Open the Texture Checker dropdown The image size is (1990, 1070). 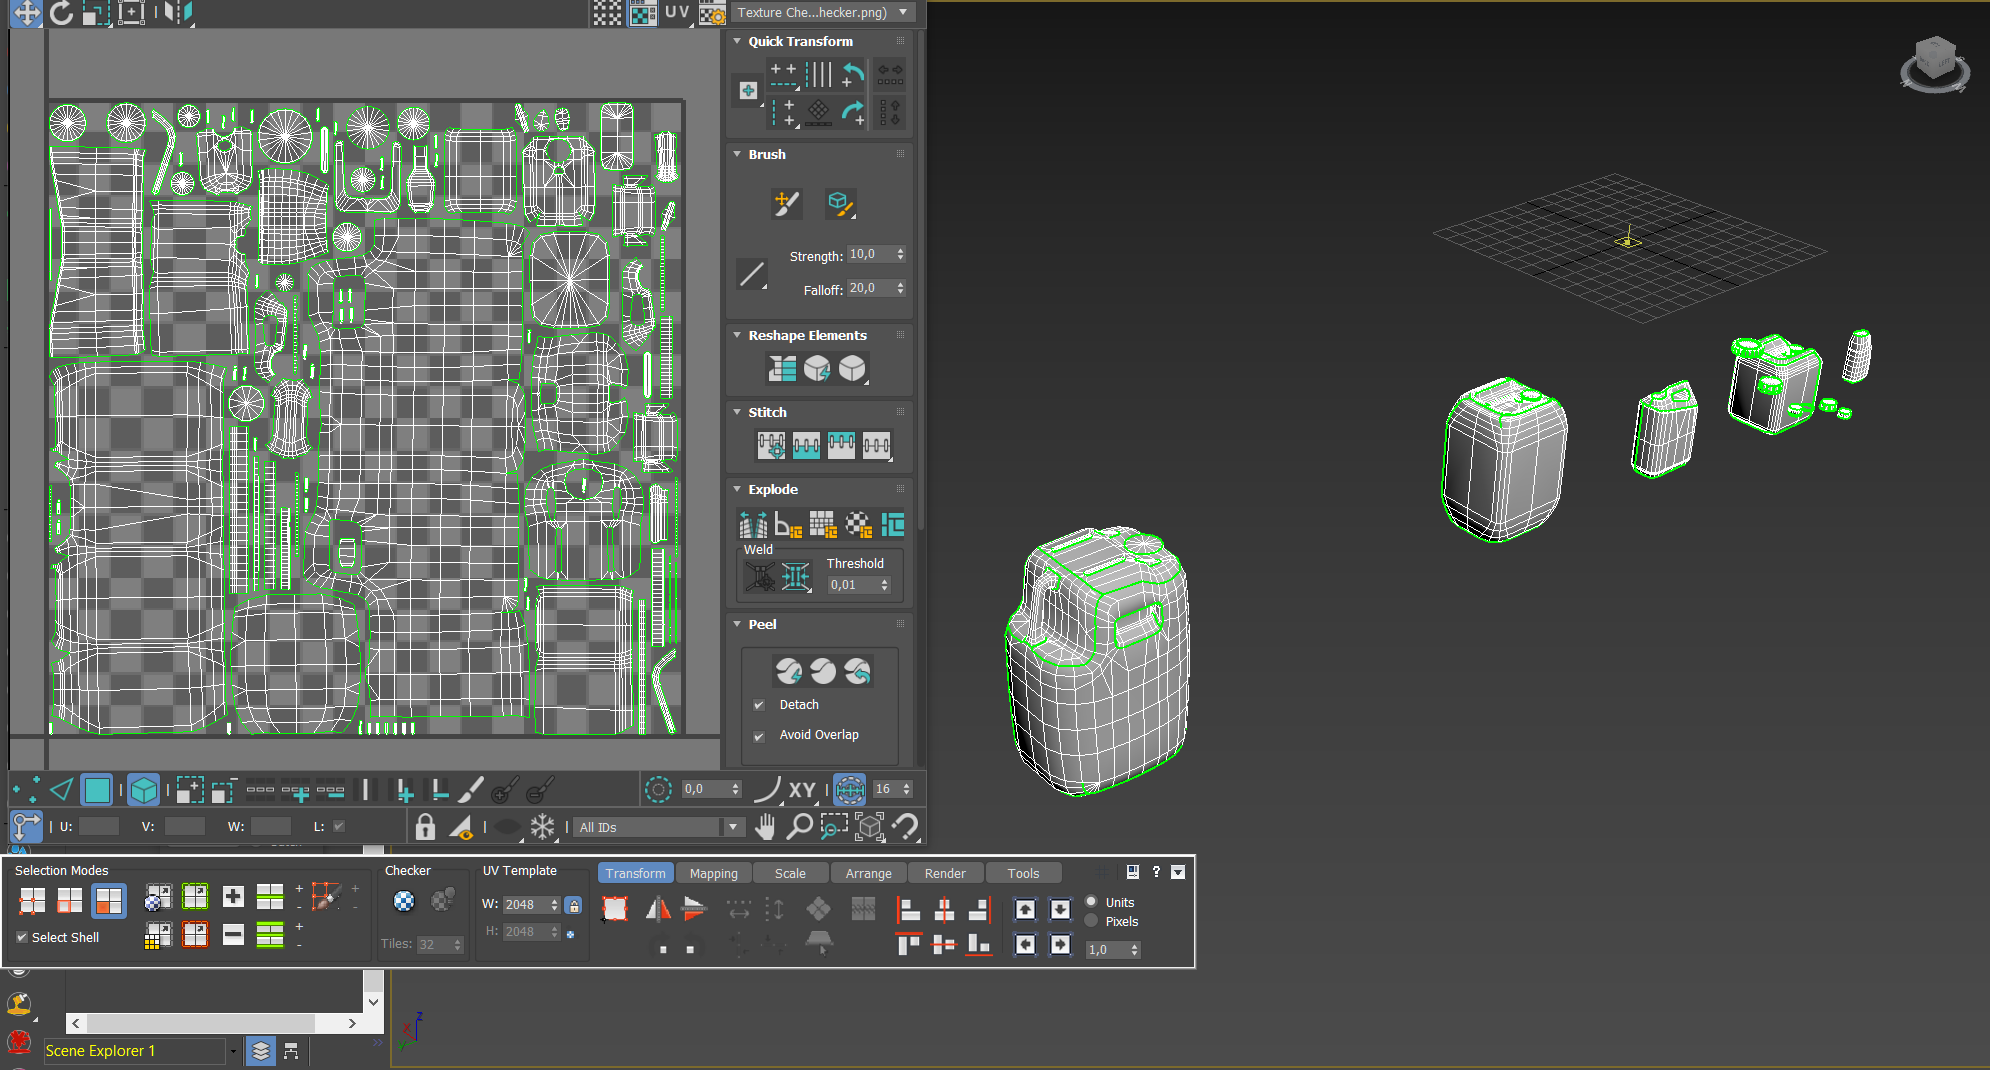click(823, 12)
